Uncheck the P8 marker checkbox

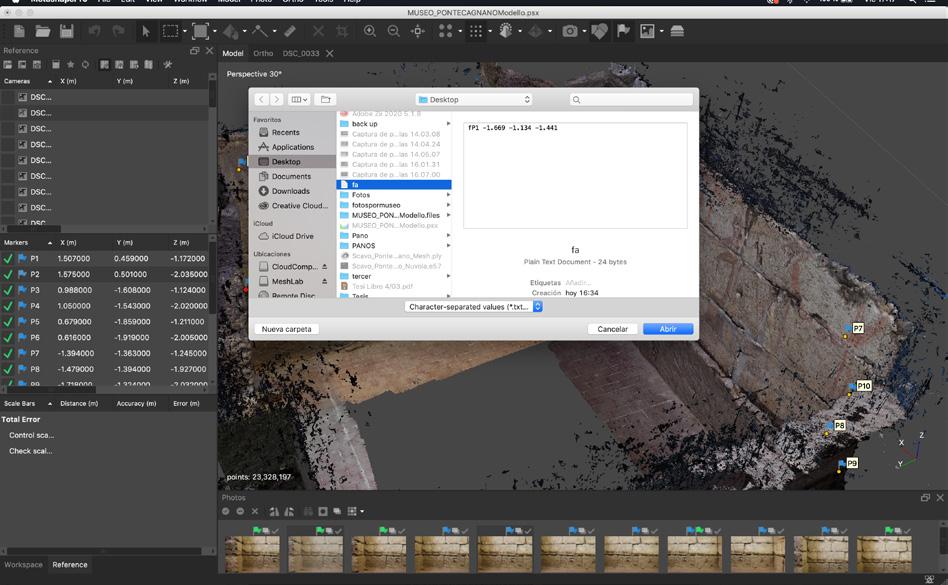pos(8,369)
